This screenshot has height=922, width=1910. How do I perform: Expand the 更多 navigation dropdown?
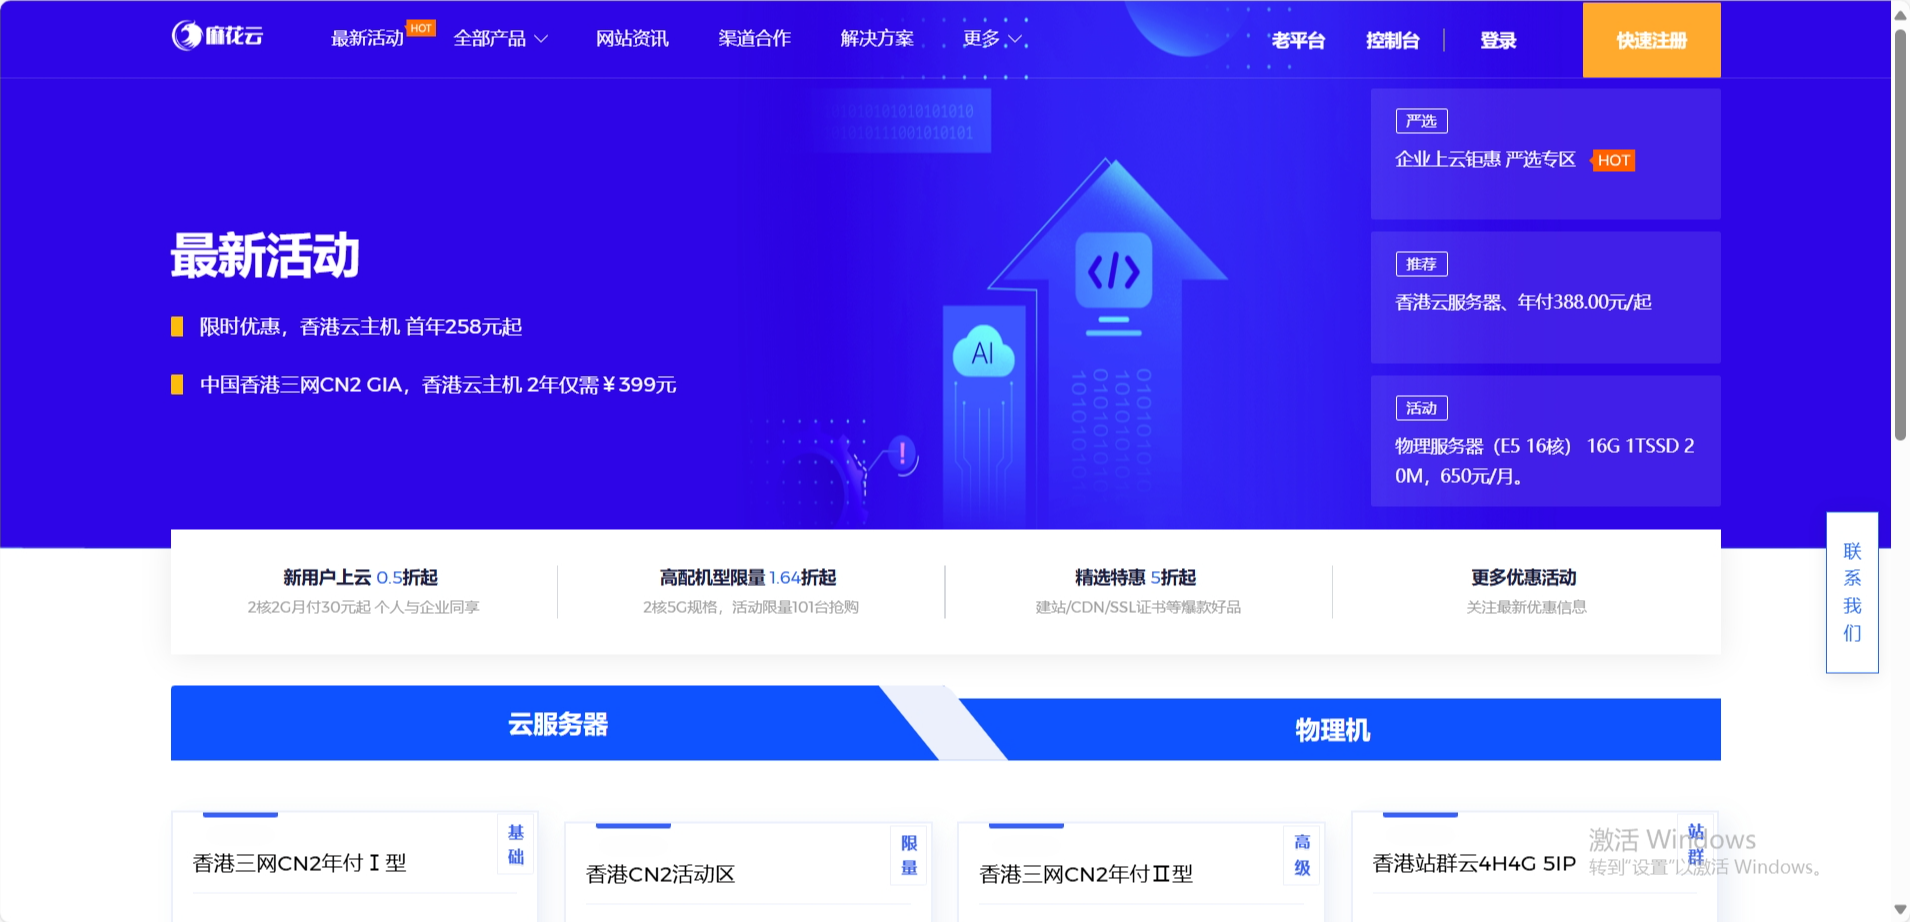point(991,39)
